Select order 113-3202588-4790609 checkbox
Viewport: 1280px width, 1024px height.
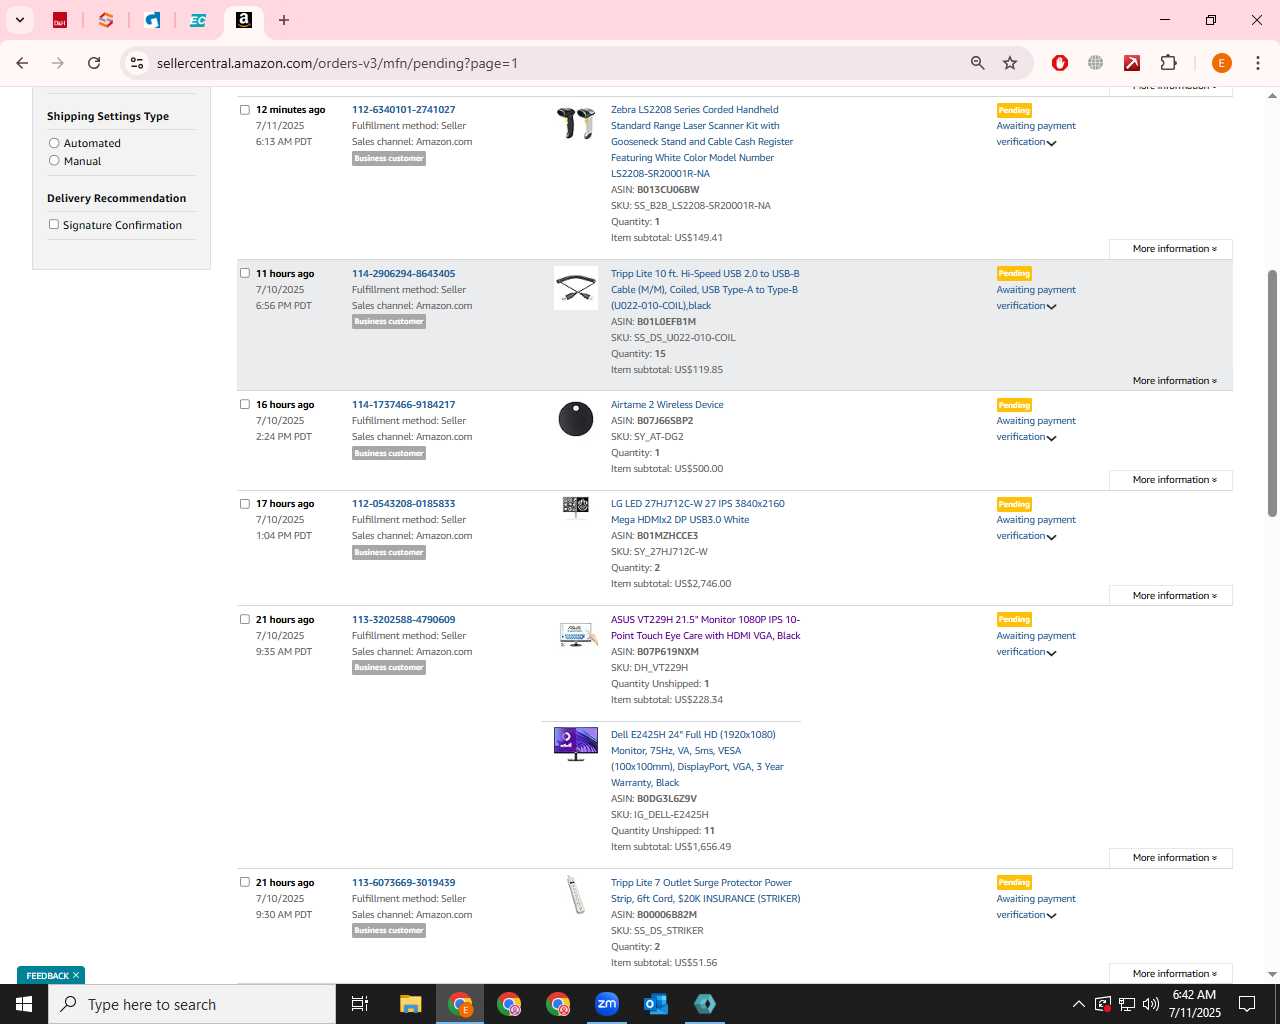coord(244,619)
